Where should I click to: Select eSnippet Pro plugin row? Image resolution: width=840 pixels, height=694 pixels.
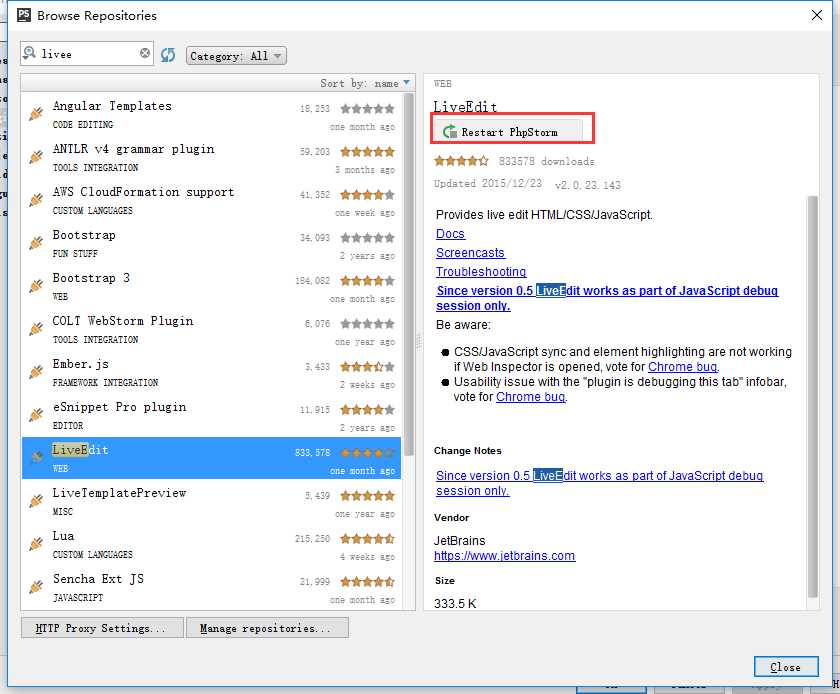211,416
